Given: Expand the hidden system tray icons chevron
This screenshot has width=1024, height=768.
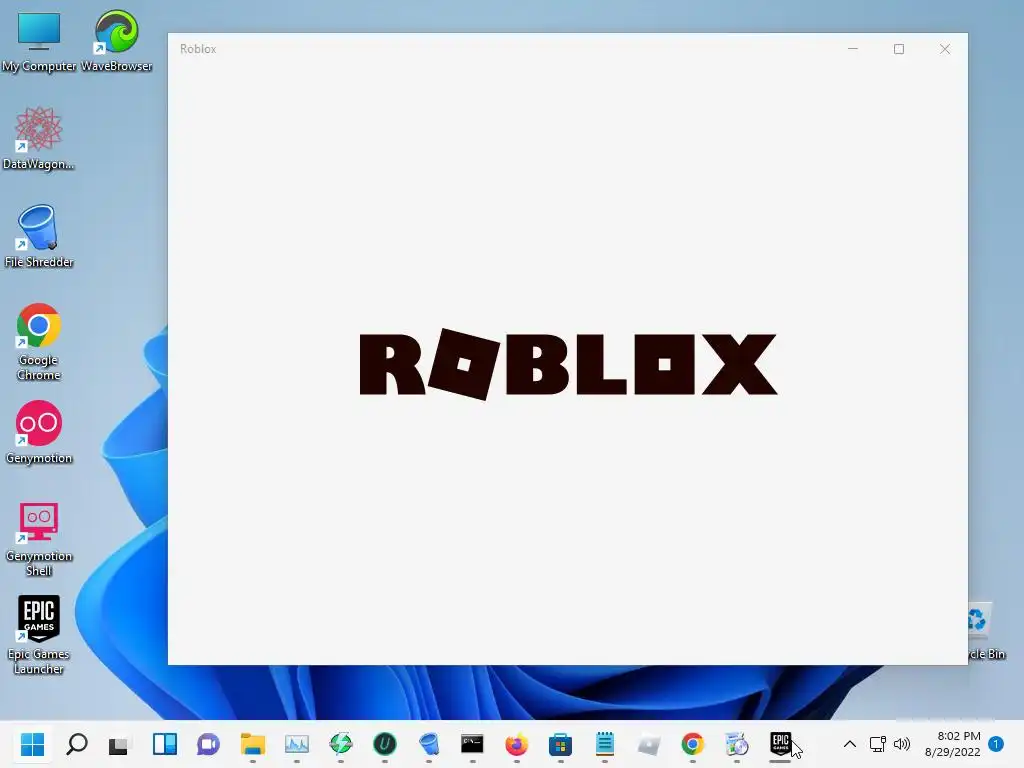Looking at the screenshot, I should pyautogui.click(x=850, y=744).
